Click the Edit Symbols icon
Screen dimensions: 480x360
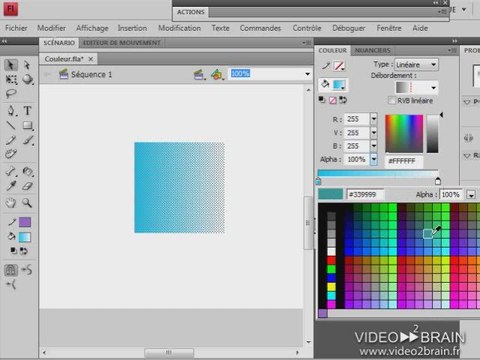(217, 74)
